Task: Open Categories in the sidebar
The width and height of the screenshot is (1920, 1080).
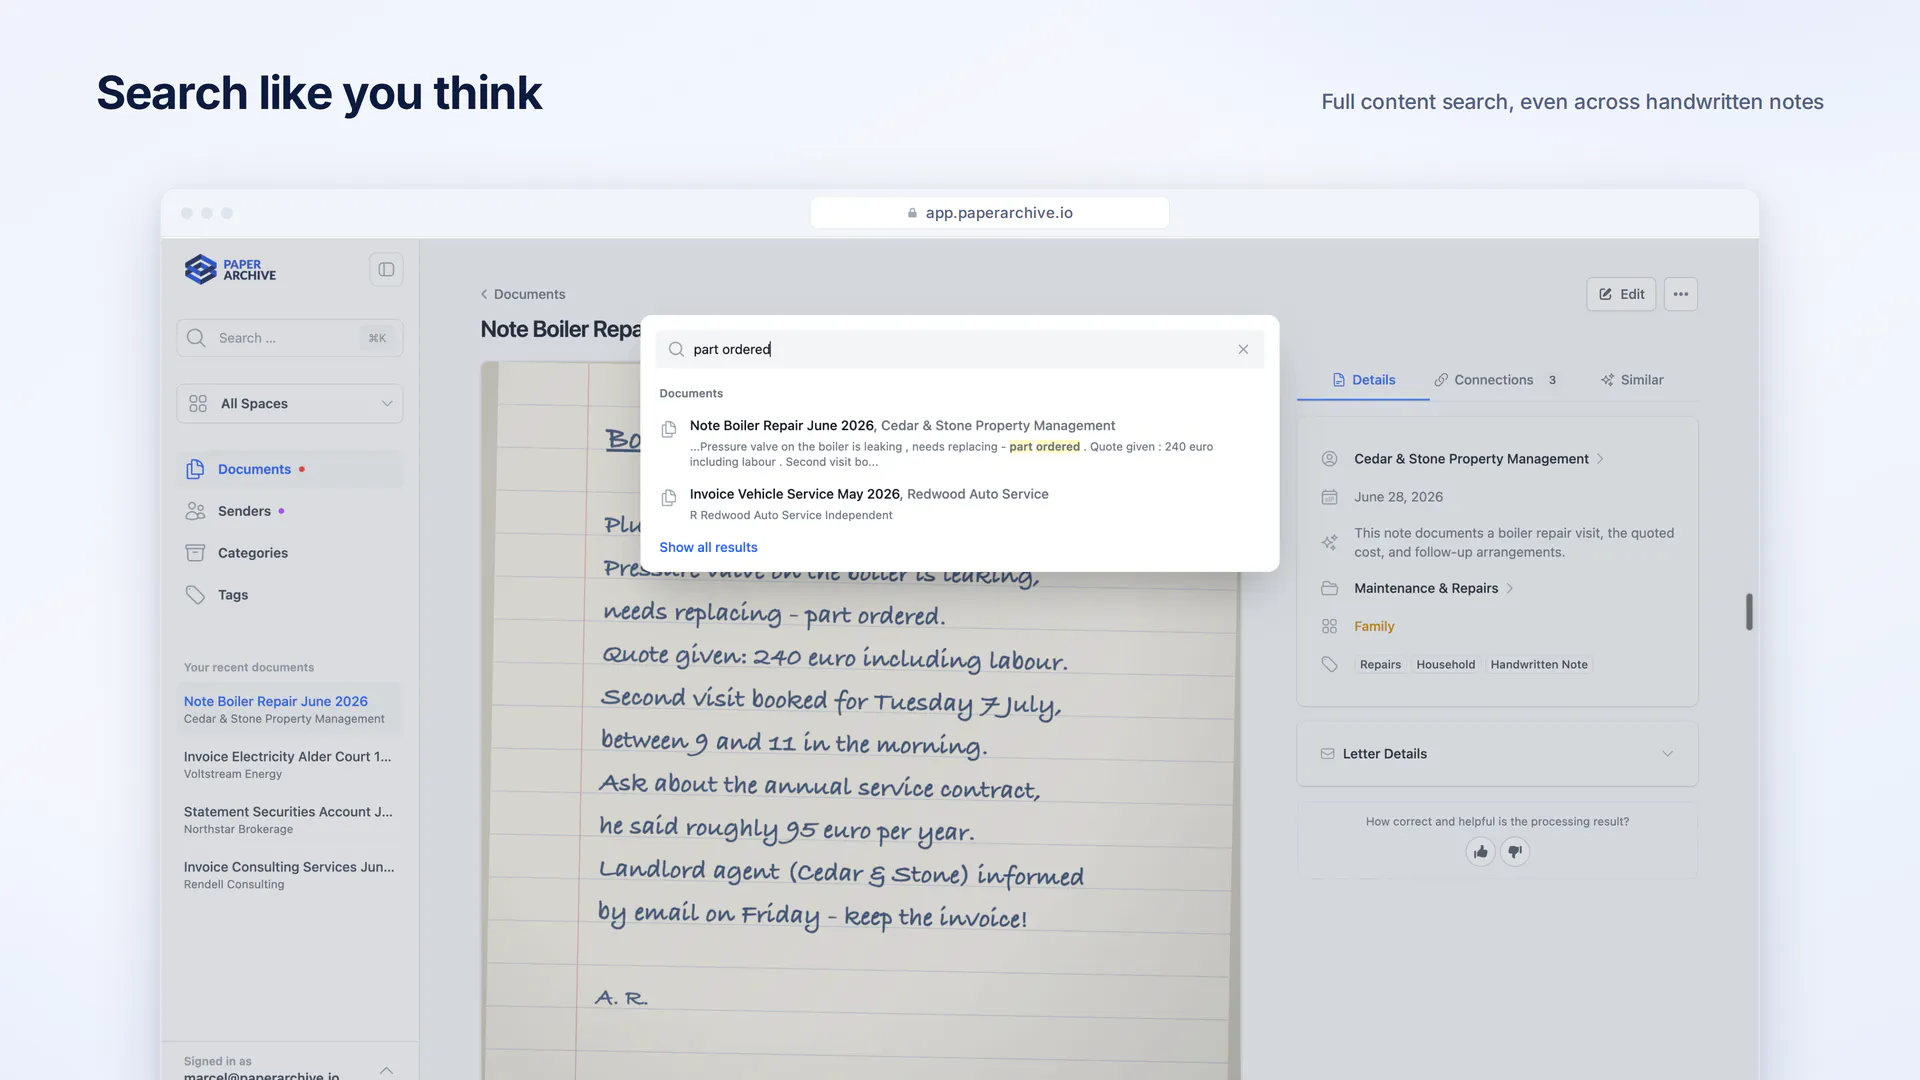Action: point(290,553)
